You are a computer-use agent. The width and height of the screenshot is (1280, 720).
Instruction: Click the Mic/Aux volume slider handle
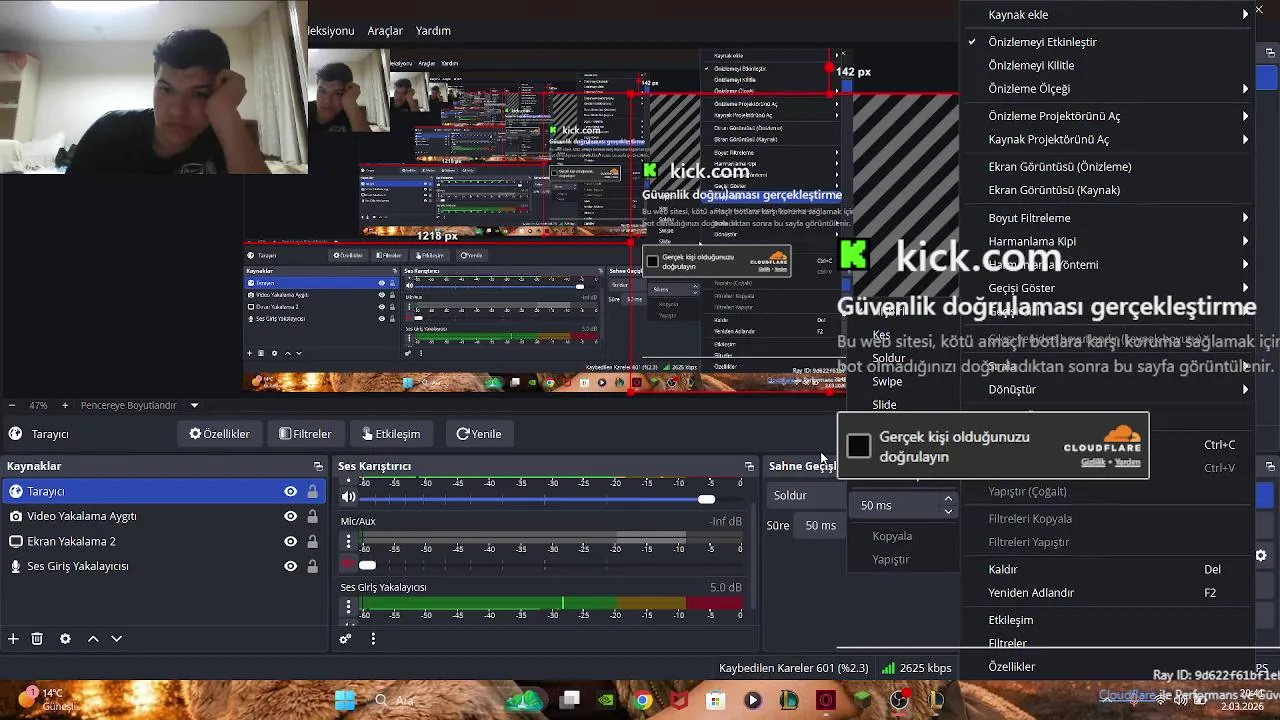[367, 565]
